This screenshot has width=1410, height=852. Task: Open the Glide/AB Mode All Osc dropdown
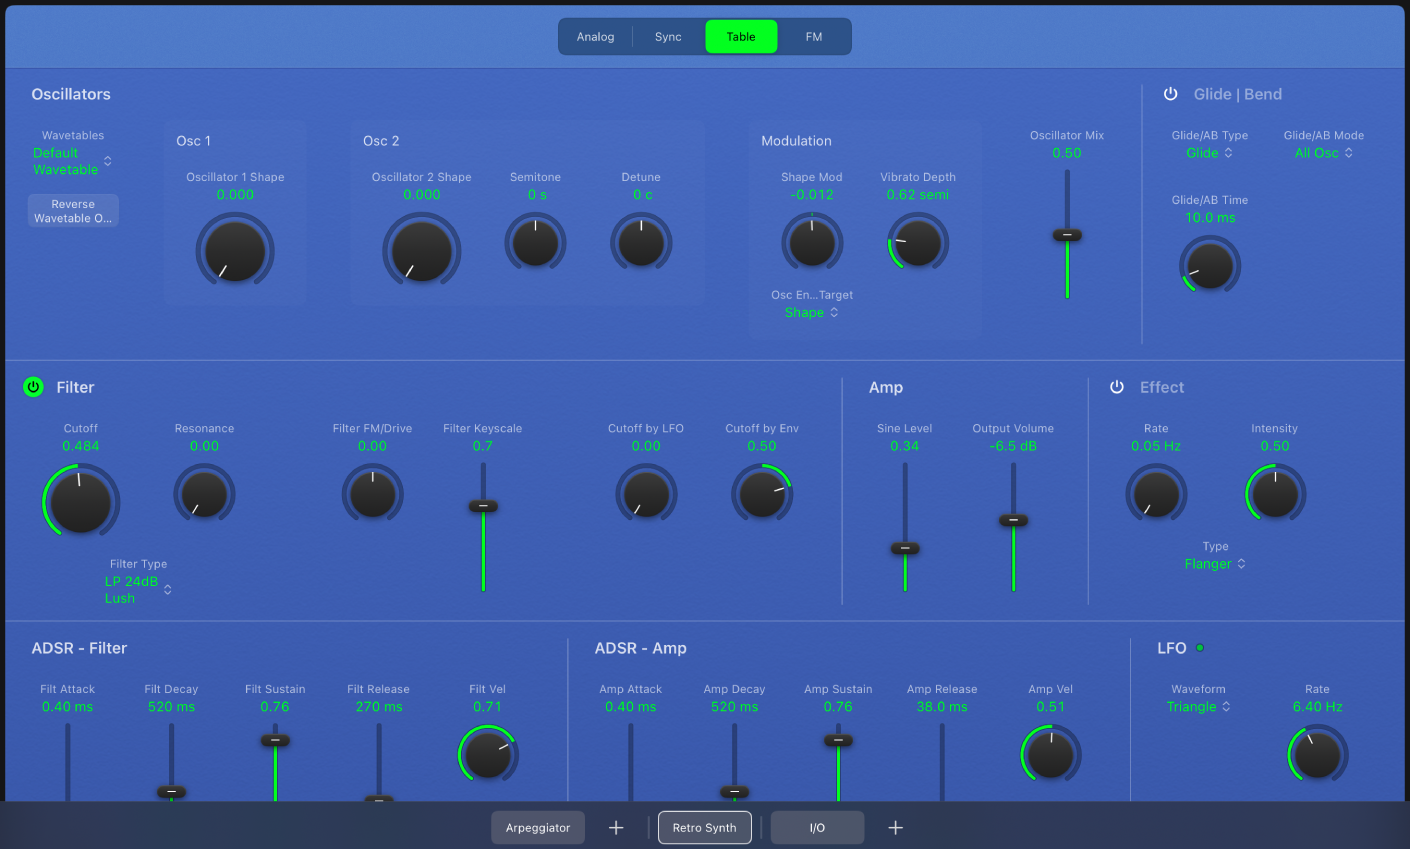pos(1322,153)
